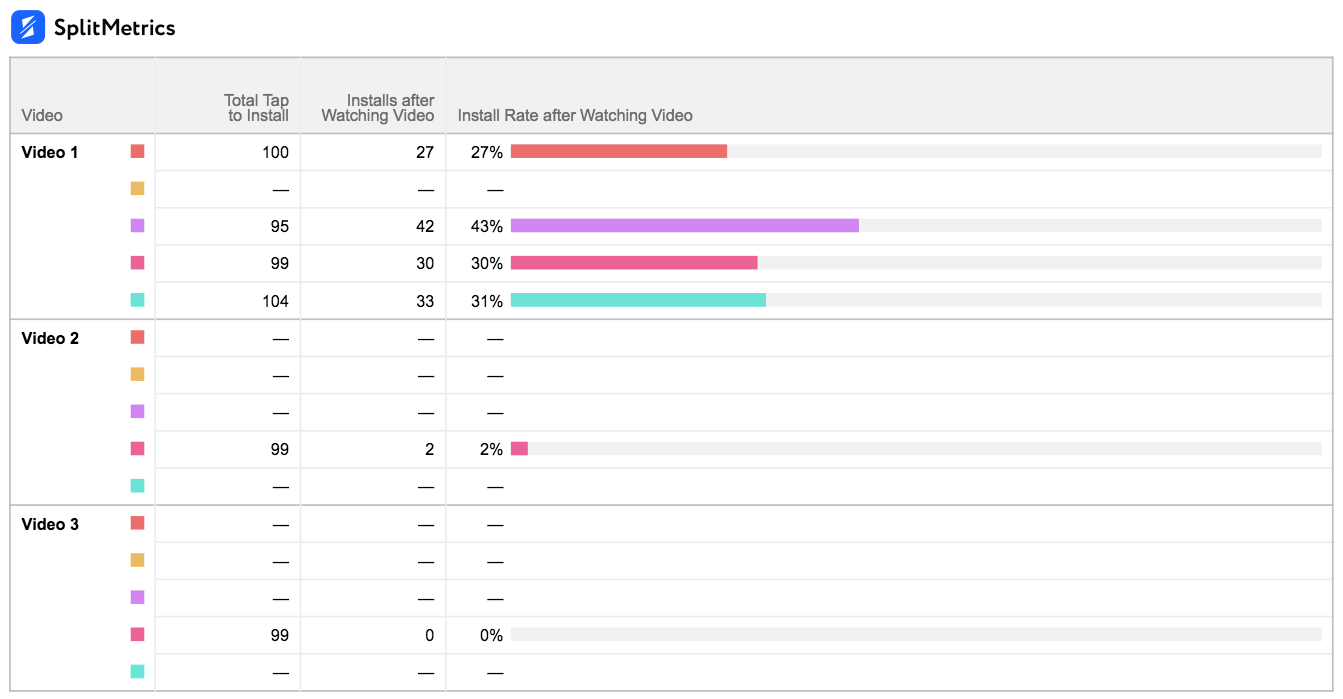Select the teal variation icon at the bottom of Video 3
1343x699 pixels.
pos(139,671)
